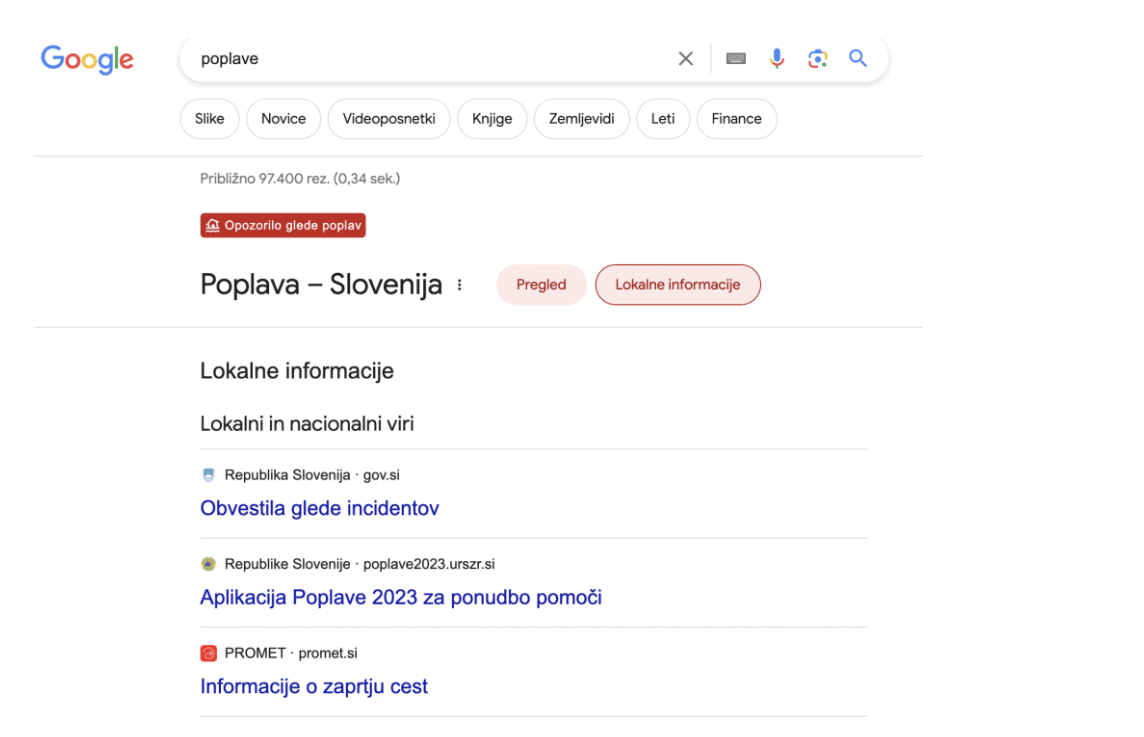Image resolution: width=1144 pixels, height=737 pixels.
Task: Select the Lokalne informacije chip
Action: click(x=677, y=285)
